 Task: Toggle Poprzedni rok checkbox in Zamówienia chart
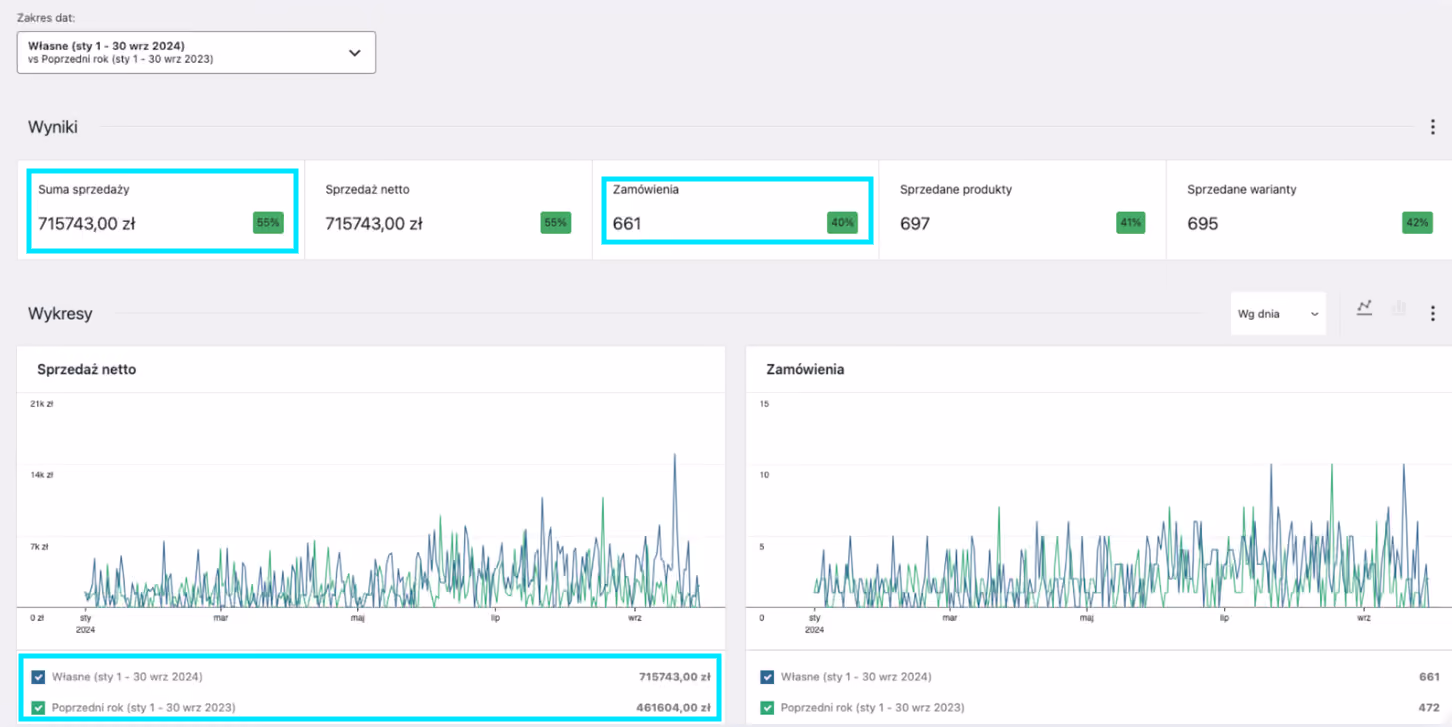[x=767, y=708]
